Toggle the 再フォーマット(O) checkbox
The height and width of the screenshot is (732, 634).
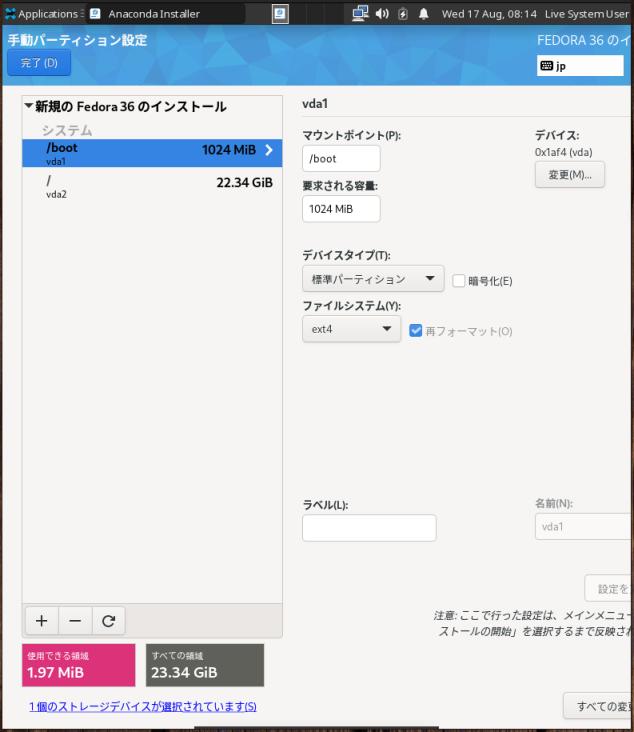point(415,331)
